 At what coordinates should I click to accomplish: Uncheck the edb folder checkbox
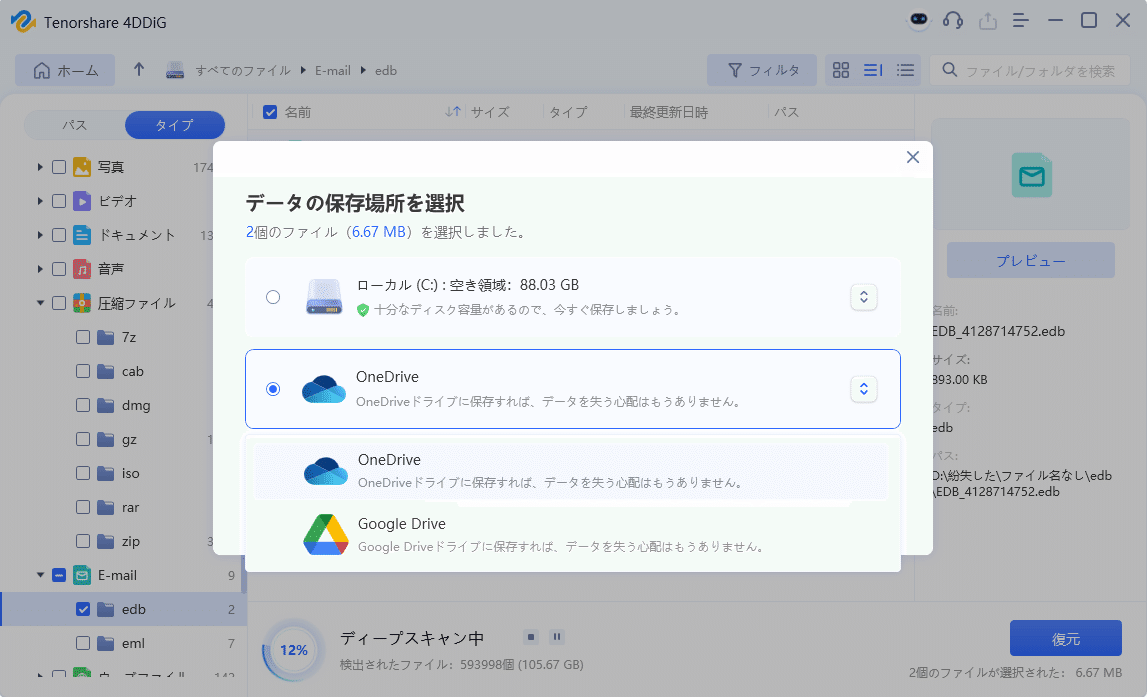(83, 609)
